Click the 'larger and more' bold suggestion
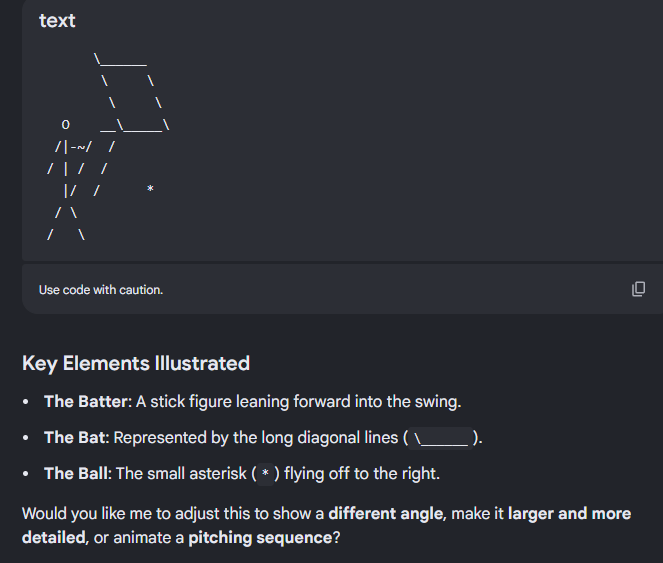Viewport: 663px width, 563px height. (569, 514)
